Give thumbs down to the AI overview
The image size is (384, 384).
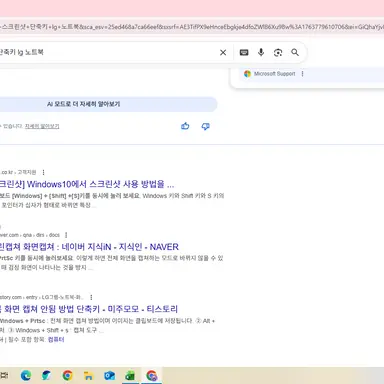click(x=206, y=126)
